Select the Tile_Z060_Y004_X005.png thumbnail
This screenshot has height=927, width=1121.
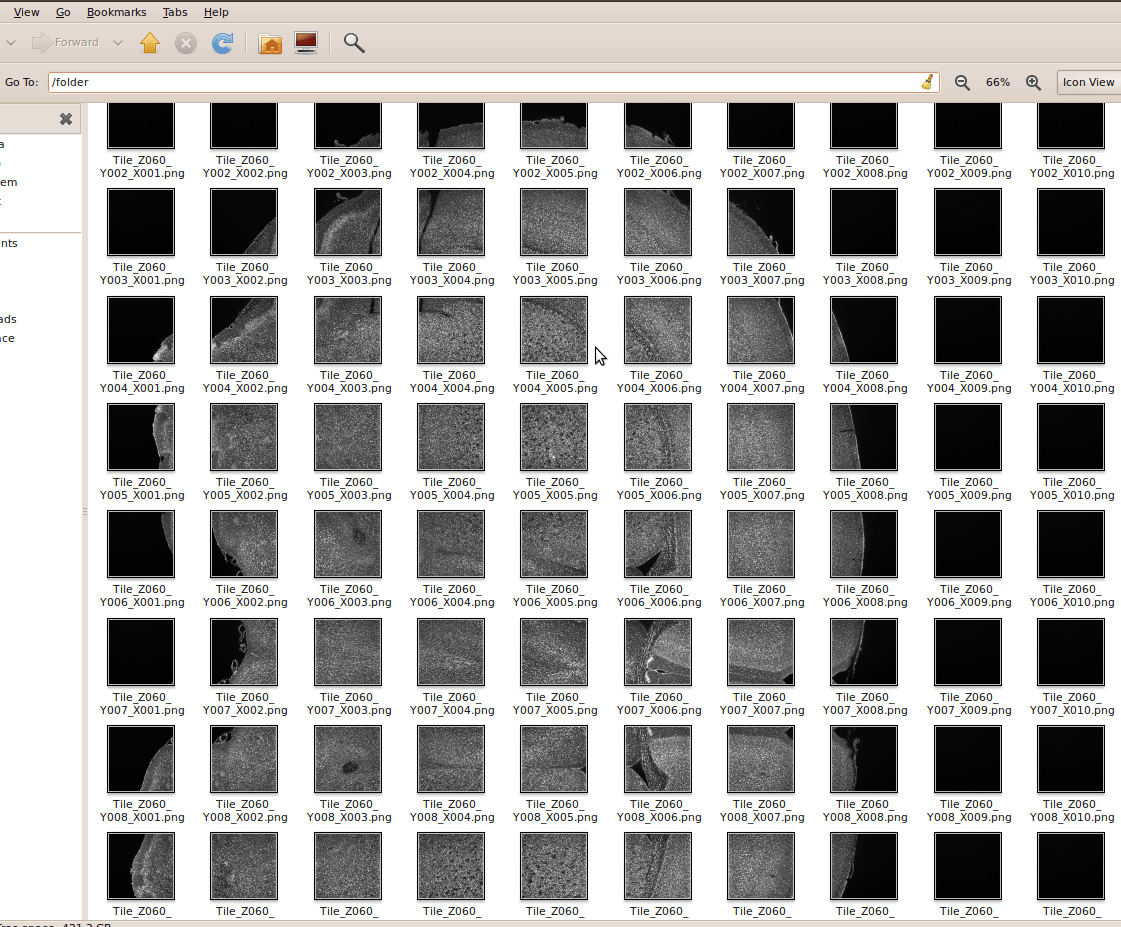553,330
